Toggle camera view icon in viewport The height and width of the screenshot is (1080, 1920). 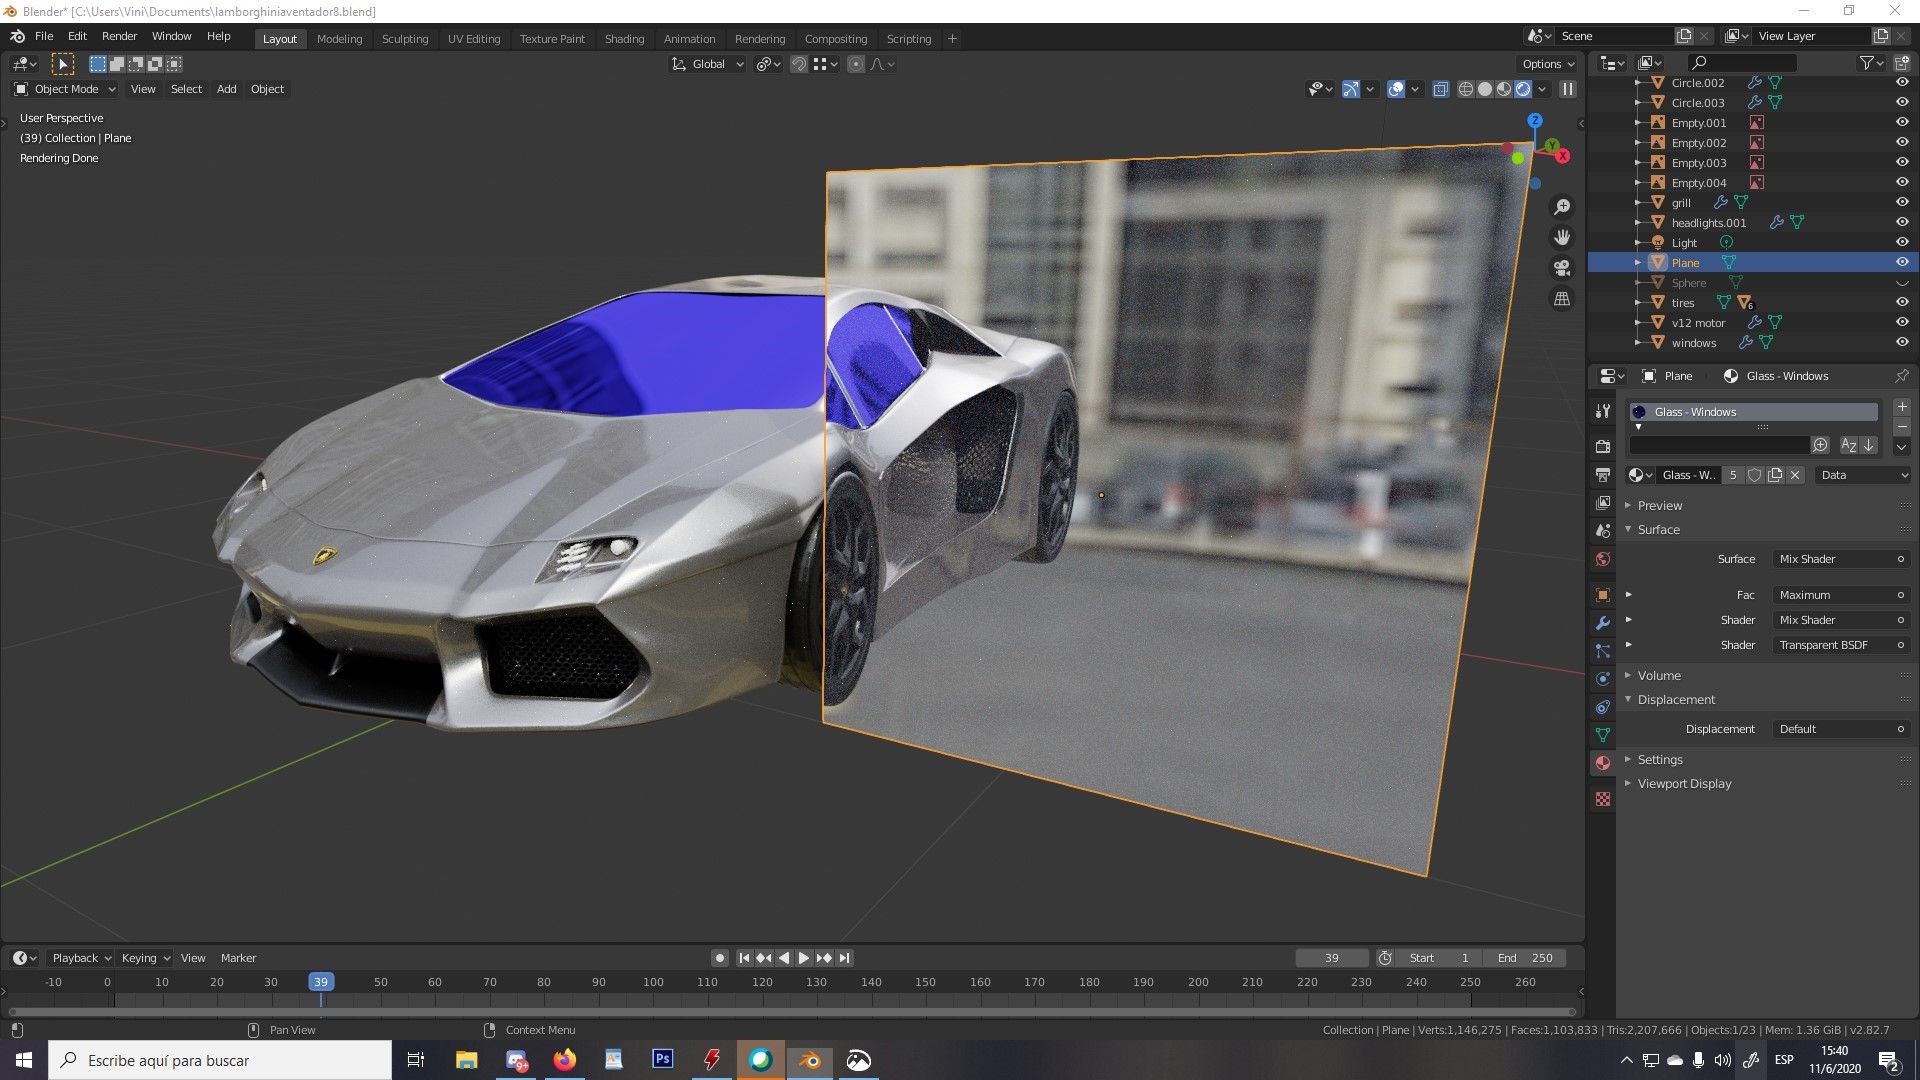1562,268
